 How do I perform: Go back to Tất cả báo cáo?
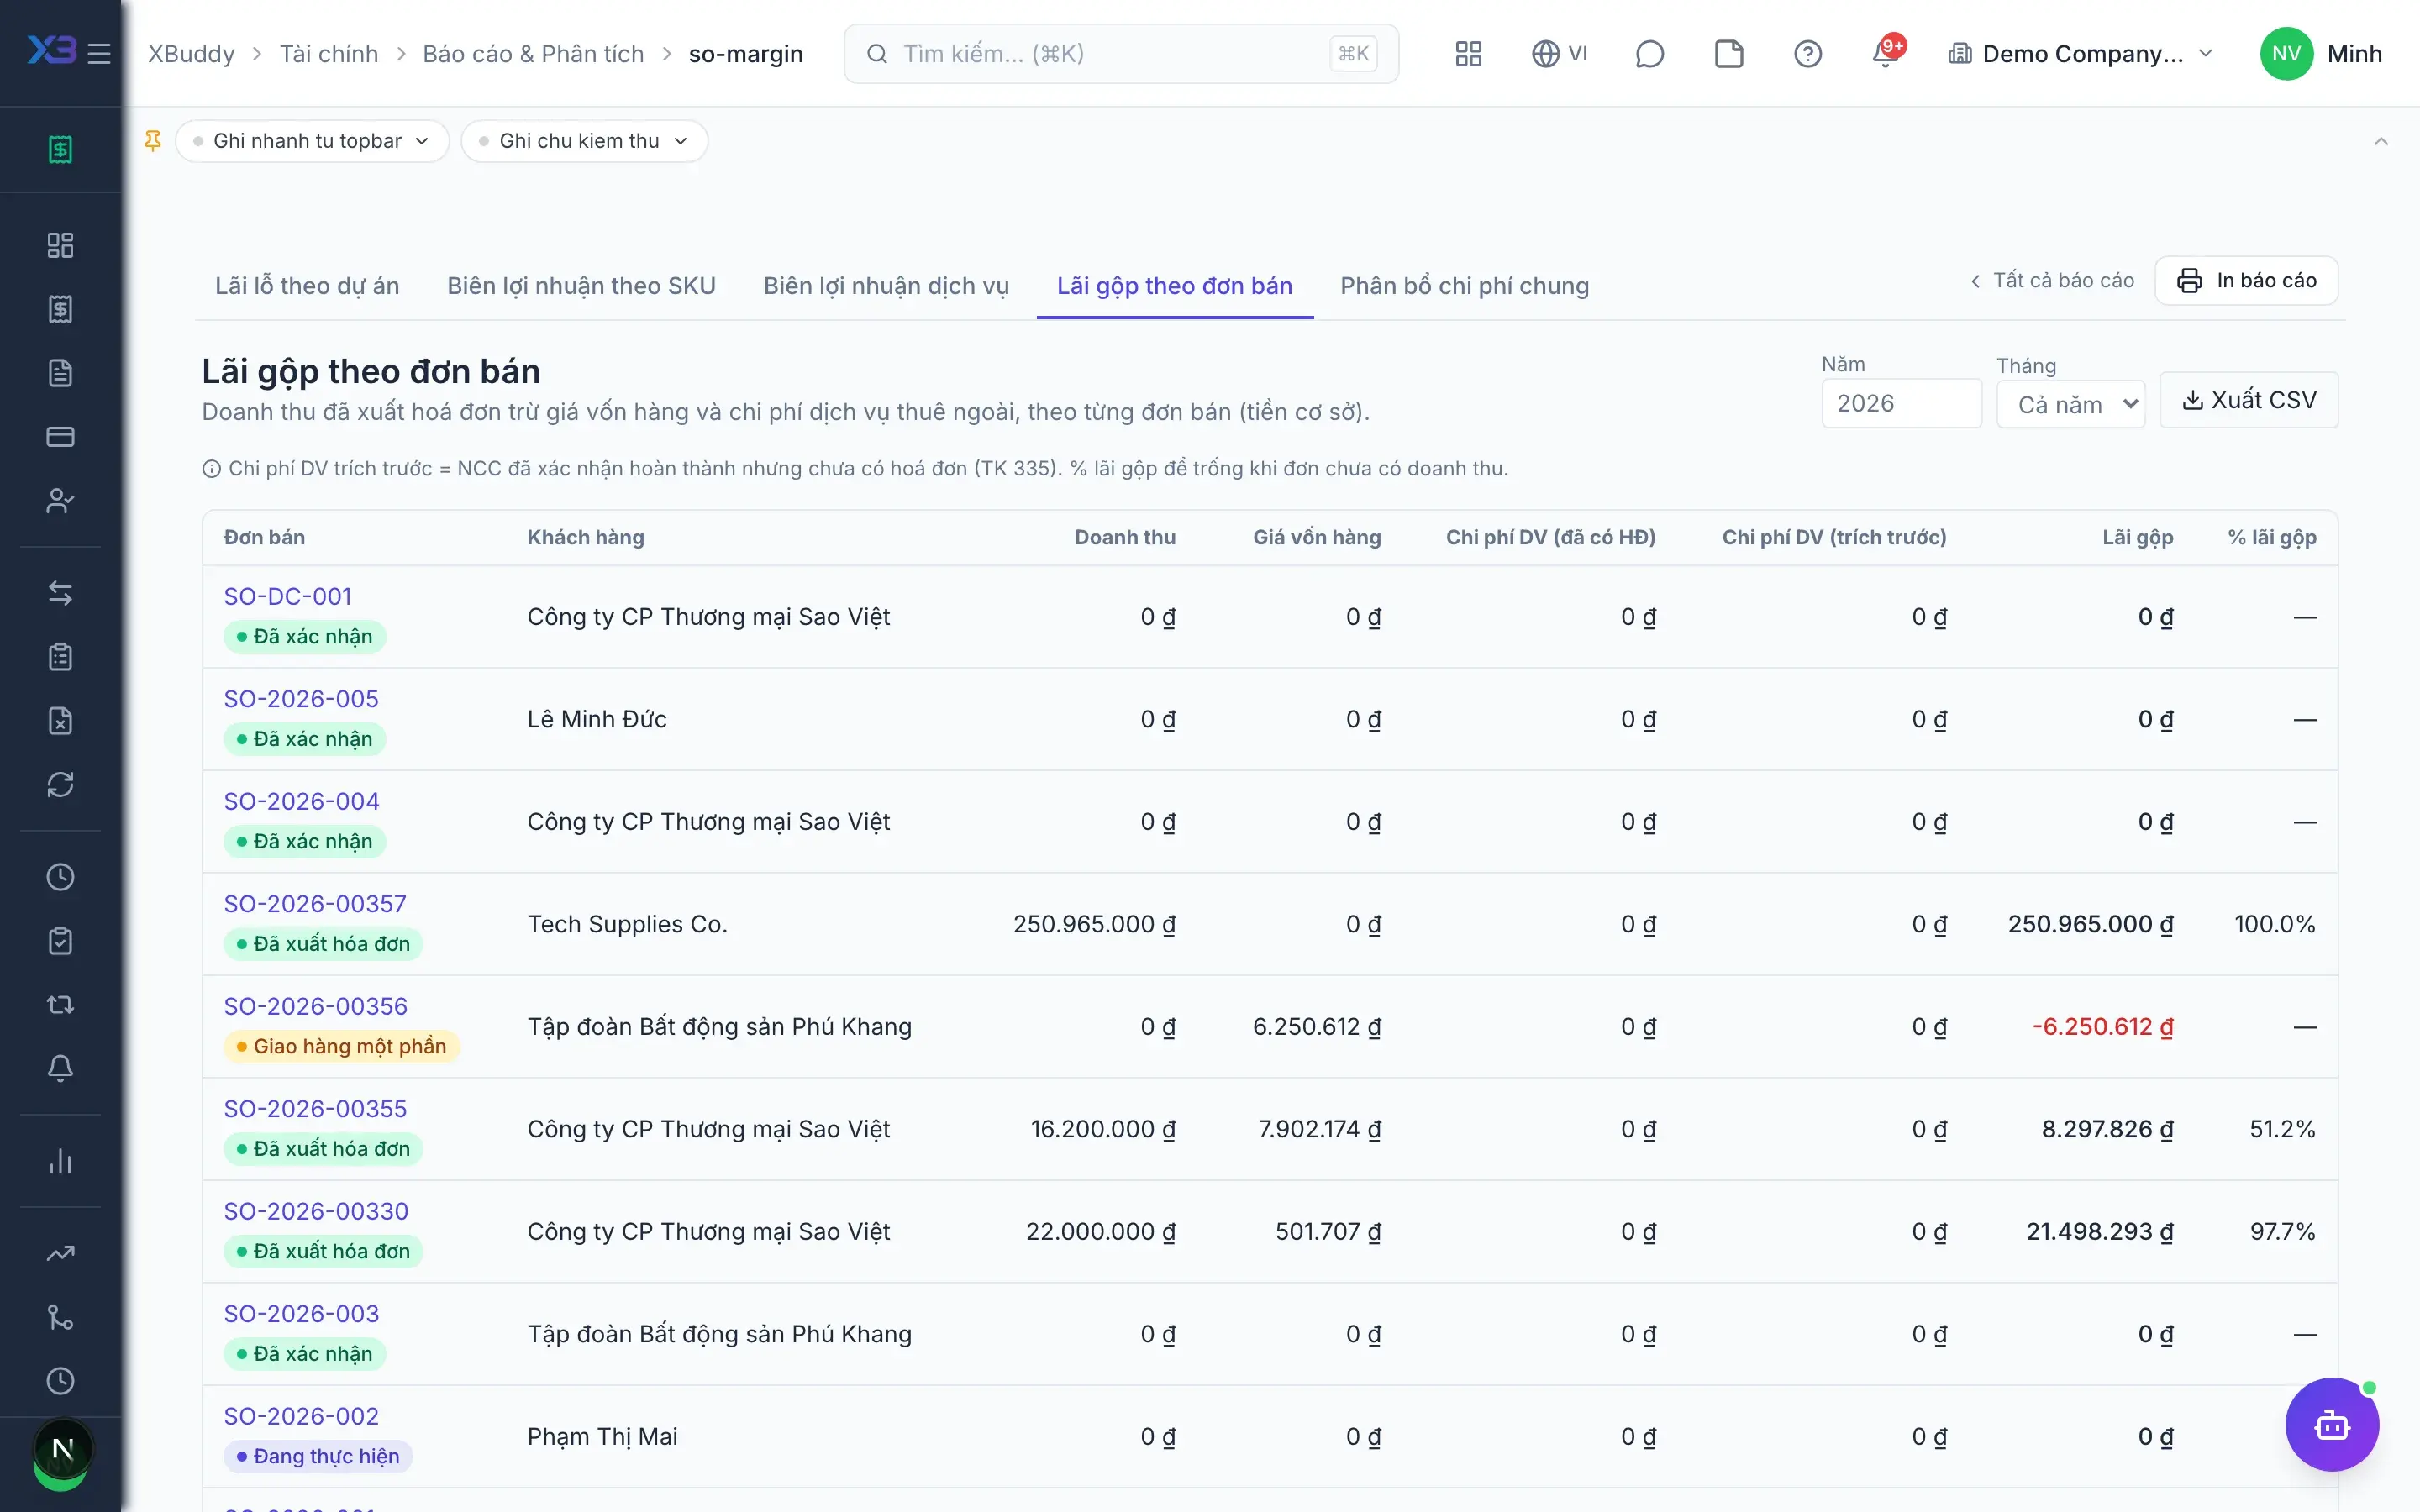click(x=2052, y=280)
